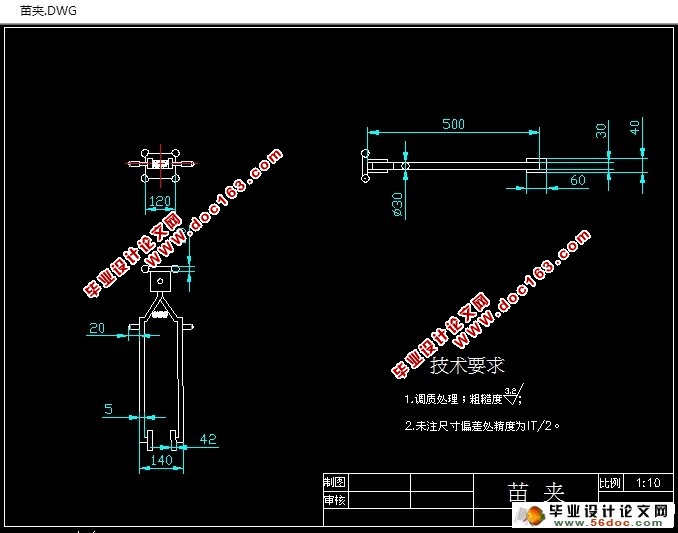Screen dimensions: 678x533
Task: Click the 3.2 surface roughness symbol
Action: pyautogui.click(x=514, y=394)
